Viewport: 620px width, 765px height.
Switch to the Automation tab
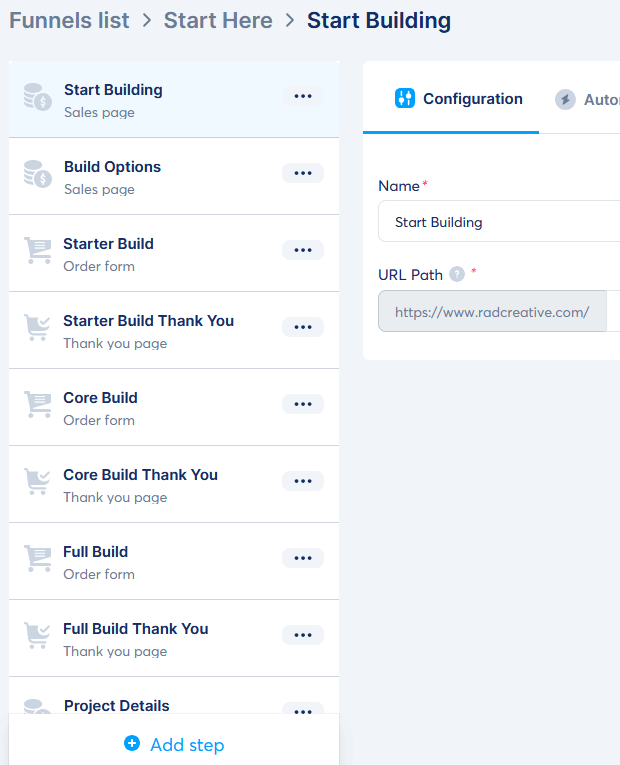590,100
